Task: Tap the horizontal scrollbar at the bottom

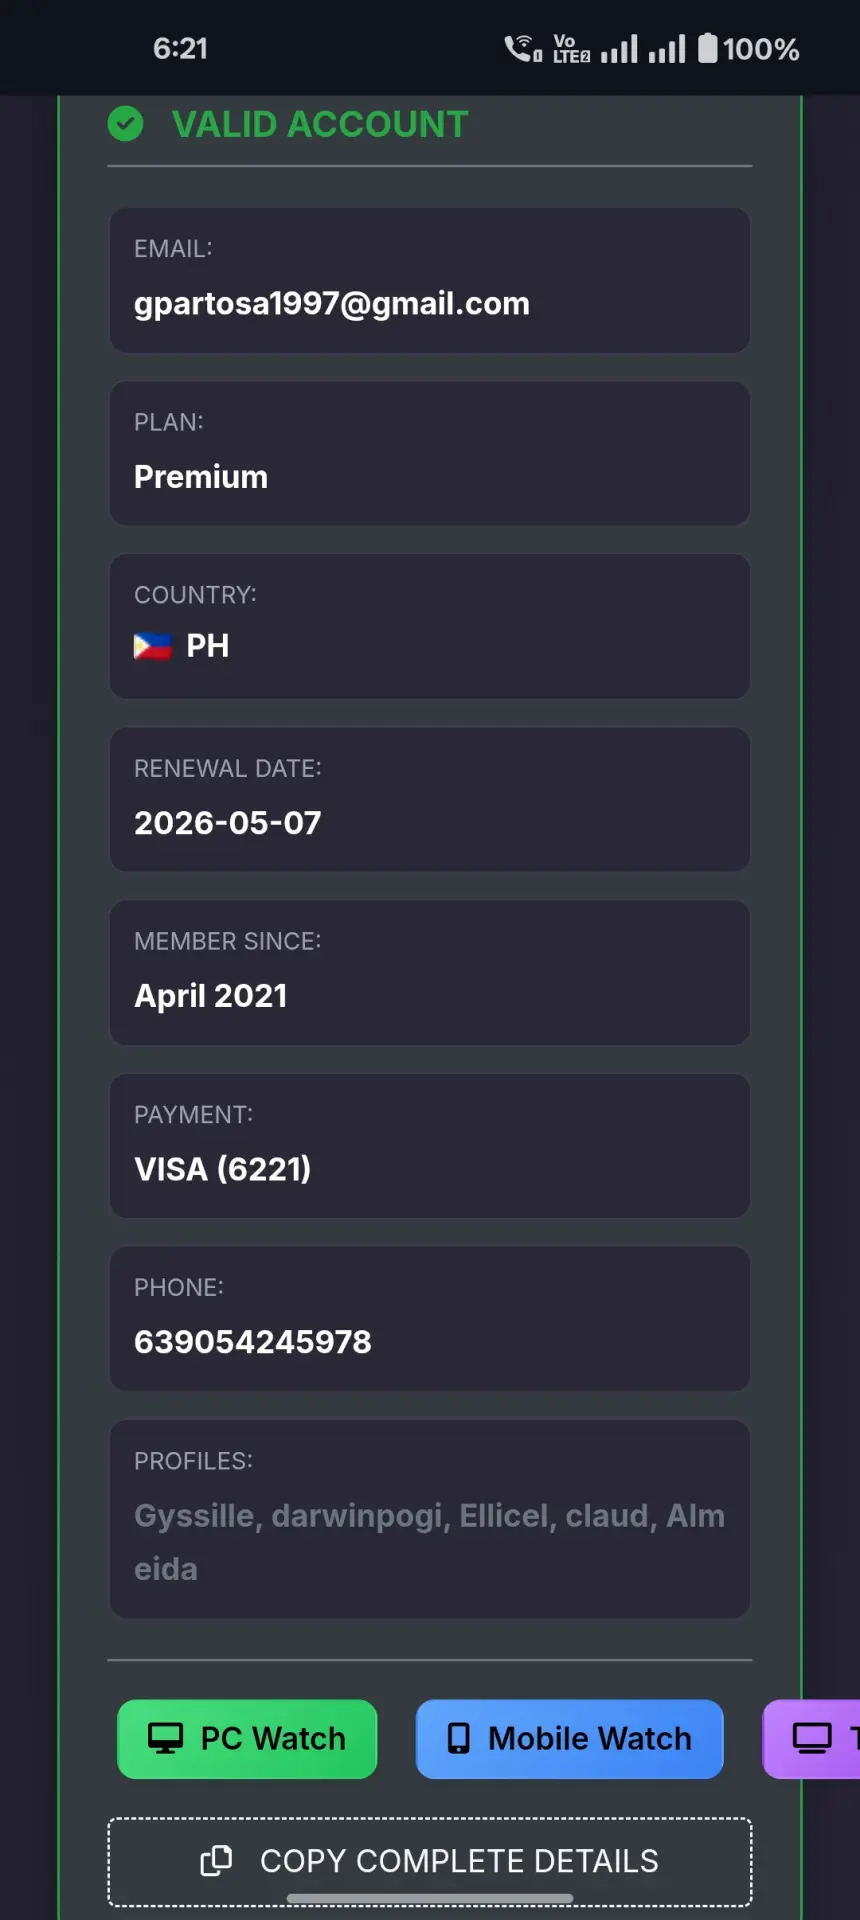Action: 430,1898
